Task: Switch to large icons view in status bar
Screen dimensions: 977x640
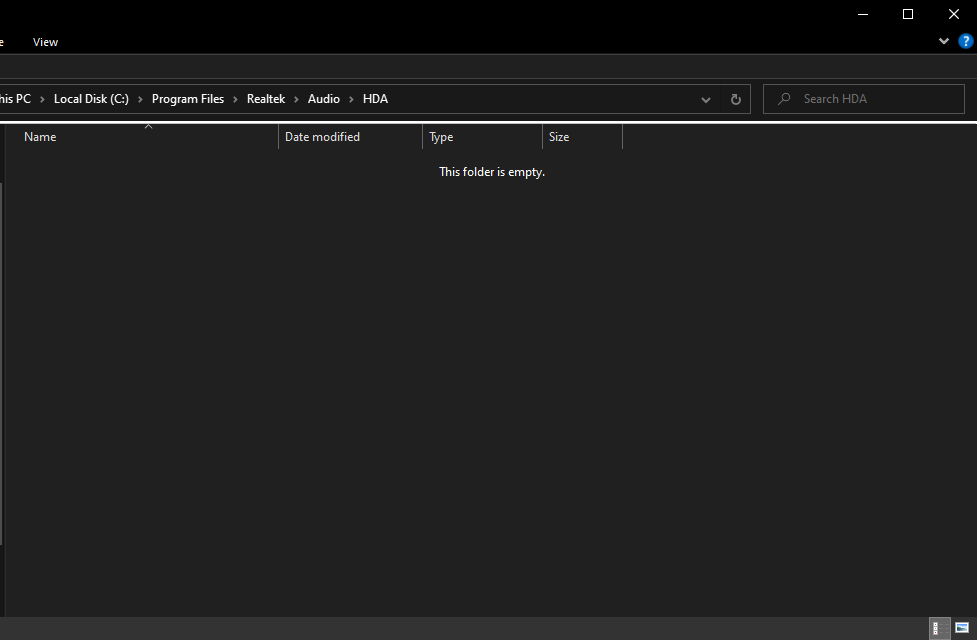Action: click(x=962, y=628)
